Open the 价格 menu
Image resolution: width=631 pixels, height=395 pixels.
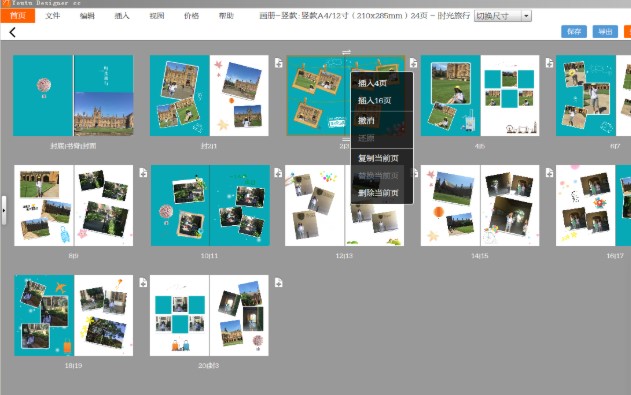pyautogui.click(x=191, y=16)
